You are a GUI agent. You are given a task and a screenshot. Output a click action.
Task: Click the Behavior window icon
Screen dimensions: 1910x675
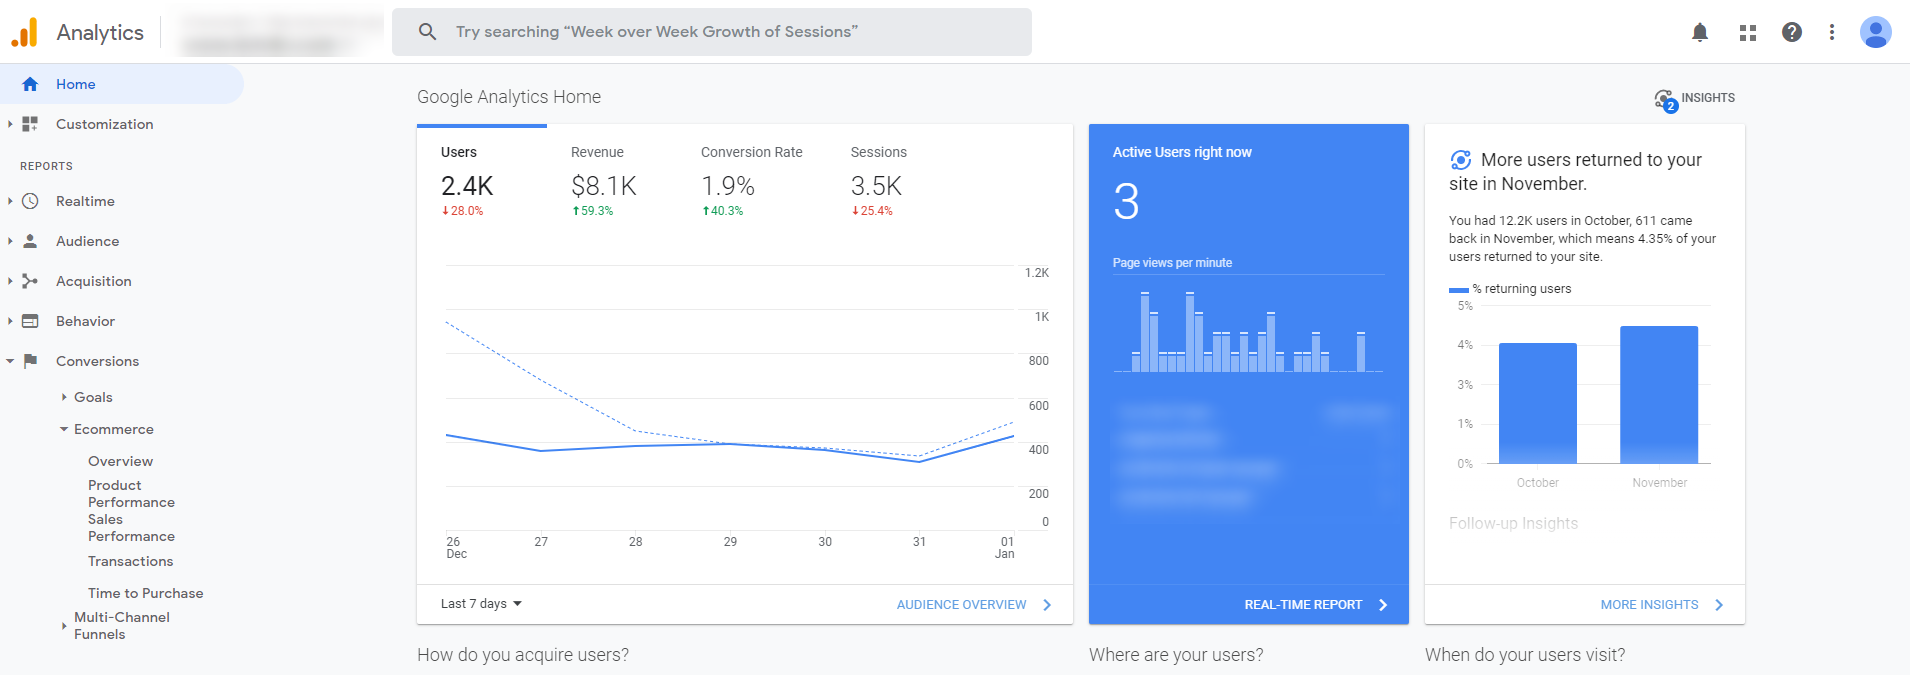(x=30, y=321)
